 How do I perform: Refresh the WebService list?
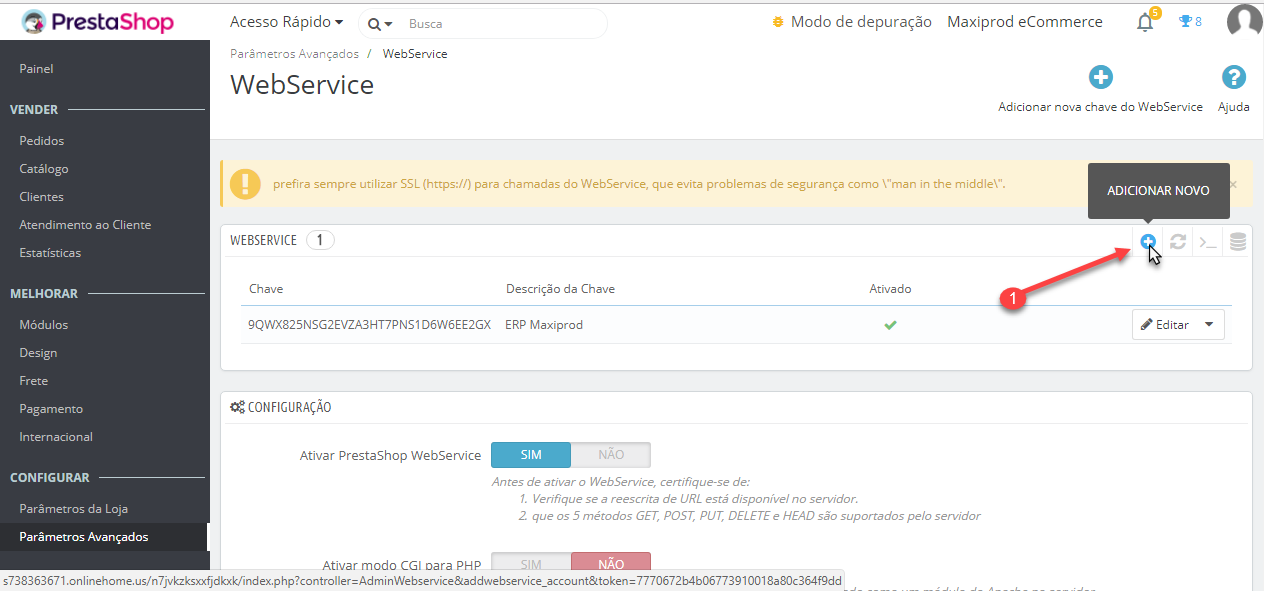point(1178,241)
